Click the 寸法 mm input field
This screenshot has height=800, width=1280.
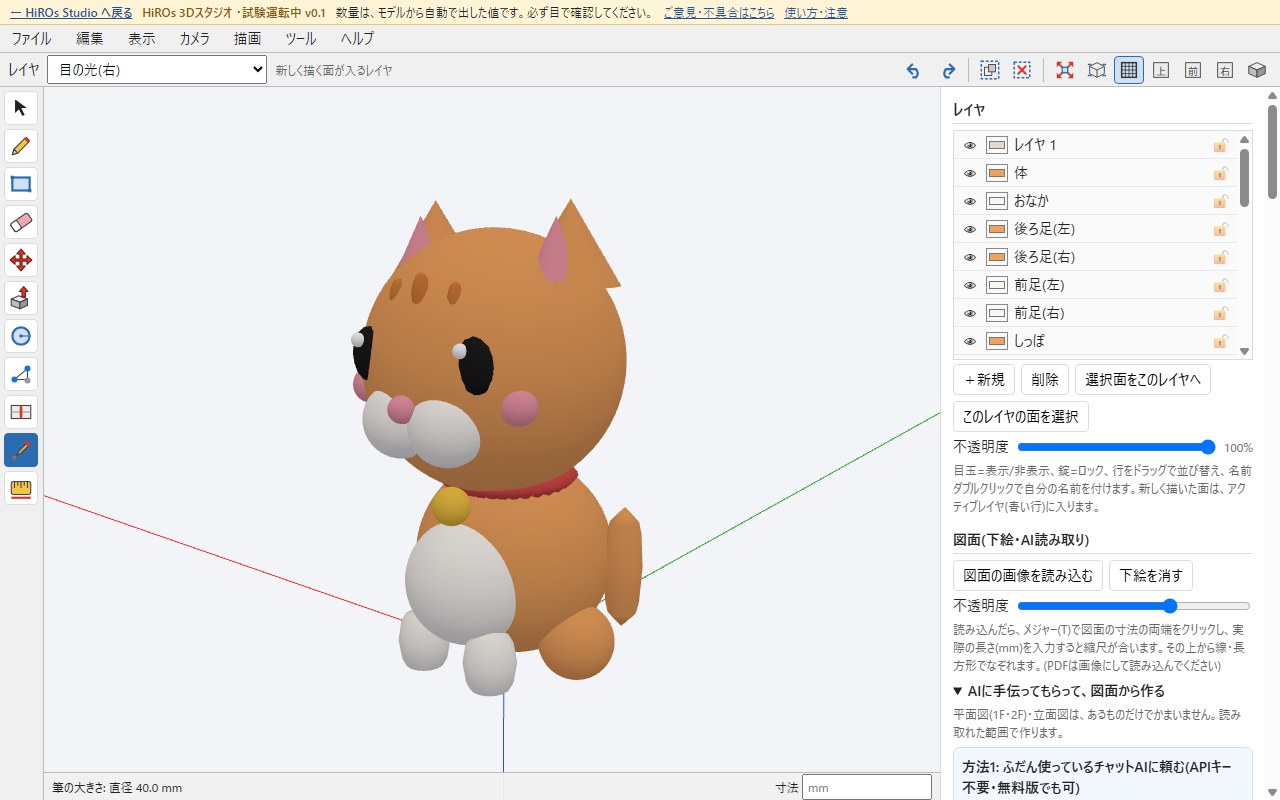[867, 787]
